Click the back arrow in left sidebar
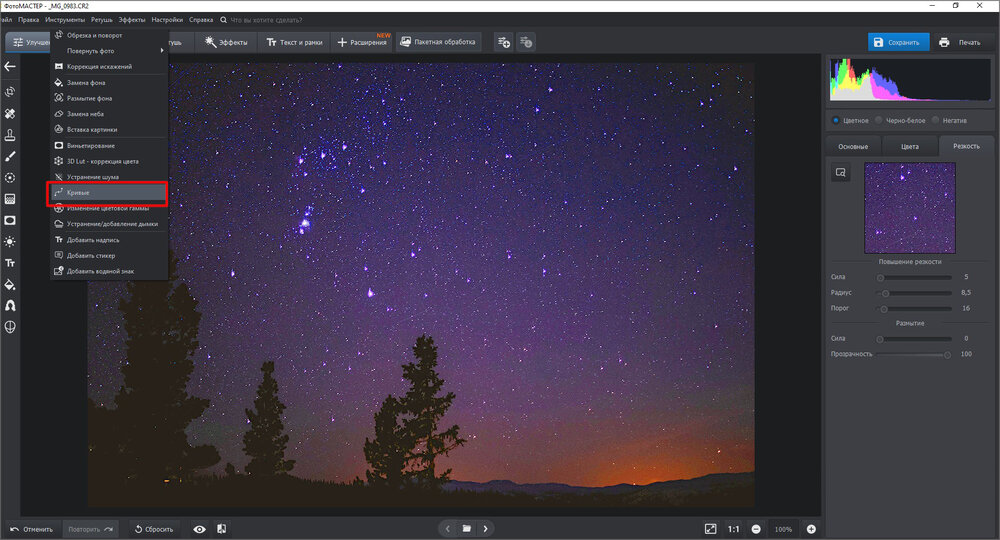1000x540 pixels. [10, 67]
